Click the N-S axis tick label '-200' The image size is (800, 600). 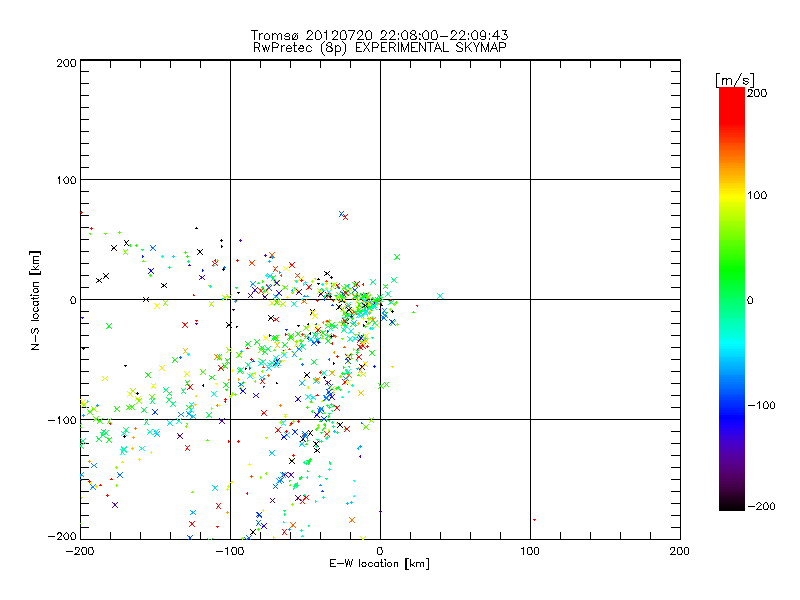pyautogui.click(x=62, y=536)
